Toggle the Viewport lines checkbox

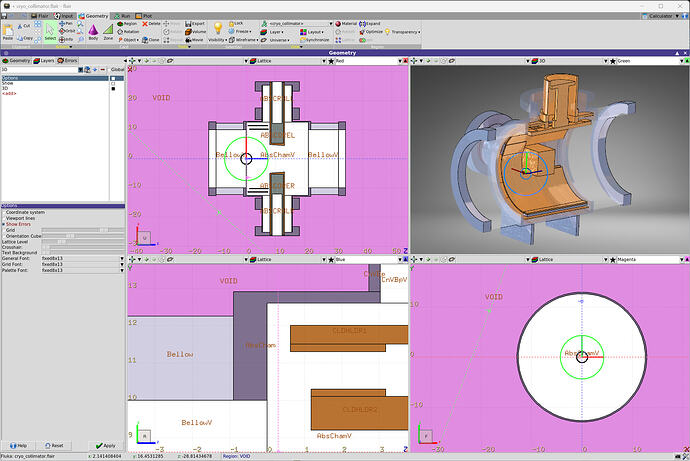(x=4, y=218)
